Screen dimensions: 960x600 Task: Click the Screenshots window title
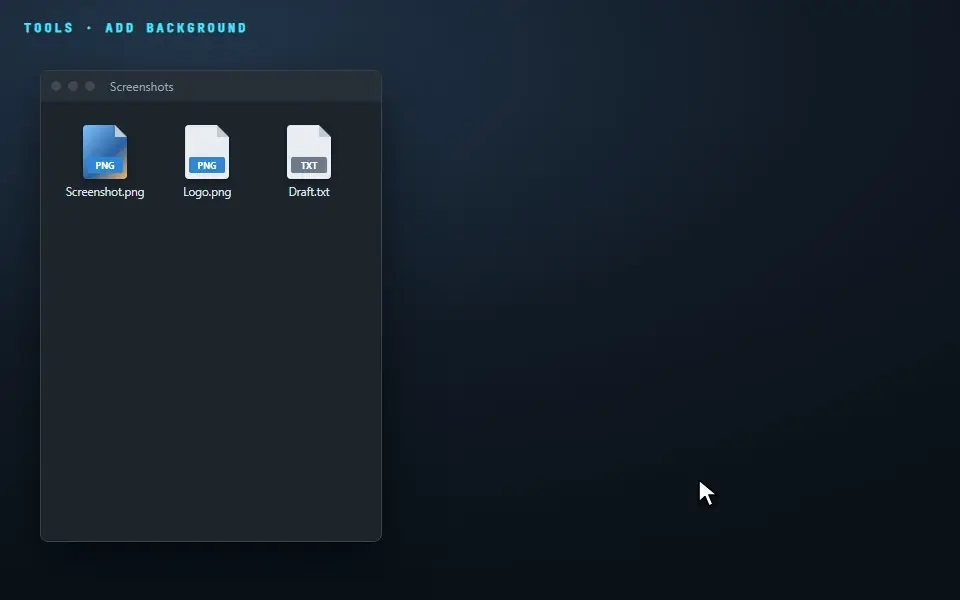point(141,87)
